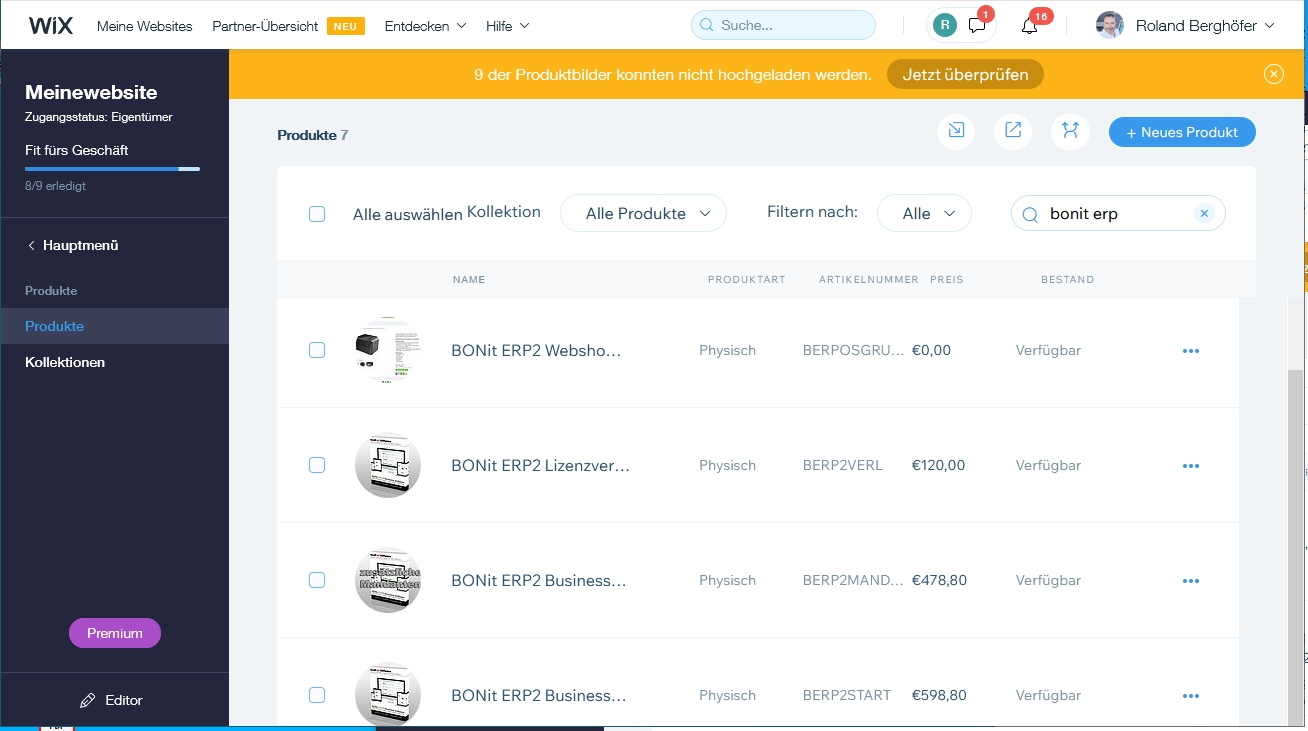Click Roland Berghöfer profile picture
The image size is (1308, 731).
click(x=1110, y=26)
